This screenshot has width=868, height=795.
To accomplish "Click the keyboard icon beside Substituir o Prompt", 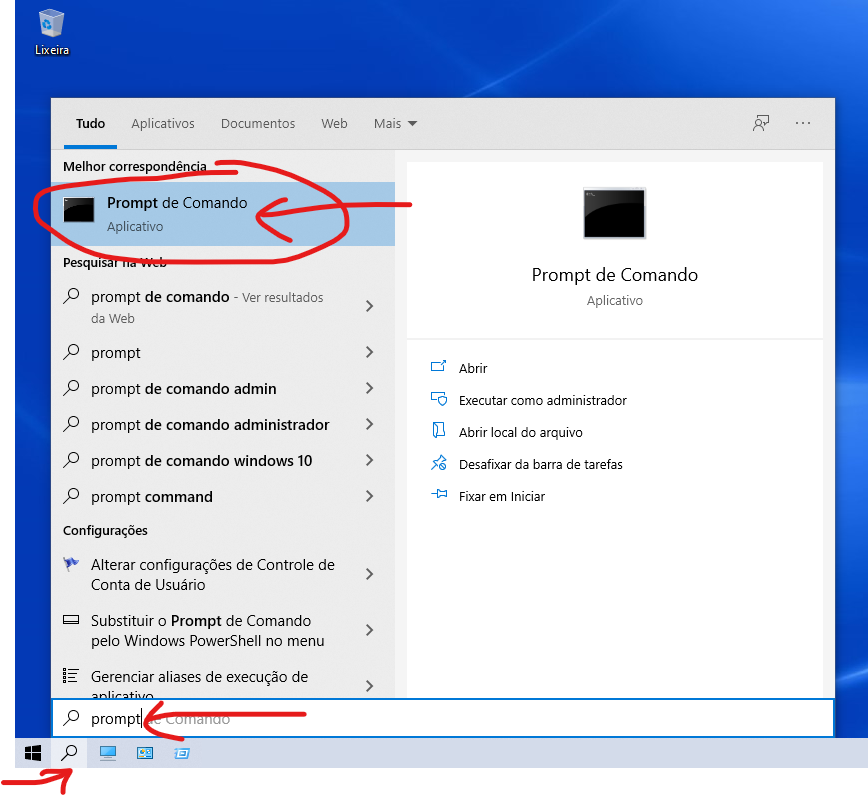I will click(x=71, y=620).
